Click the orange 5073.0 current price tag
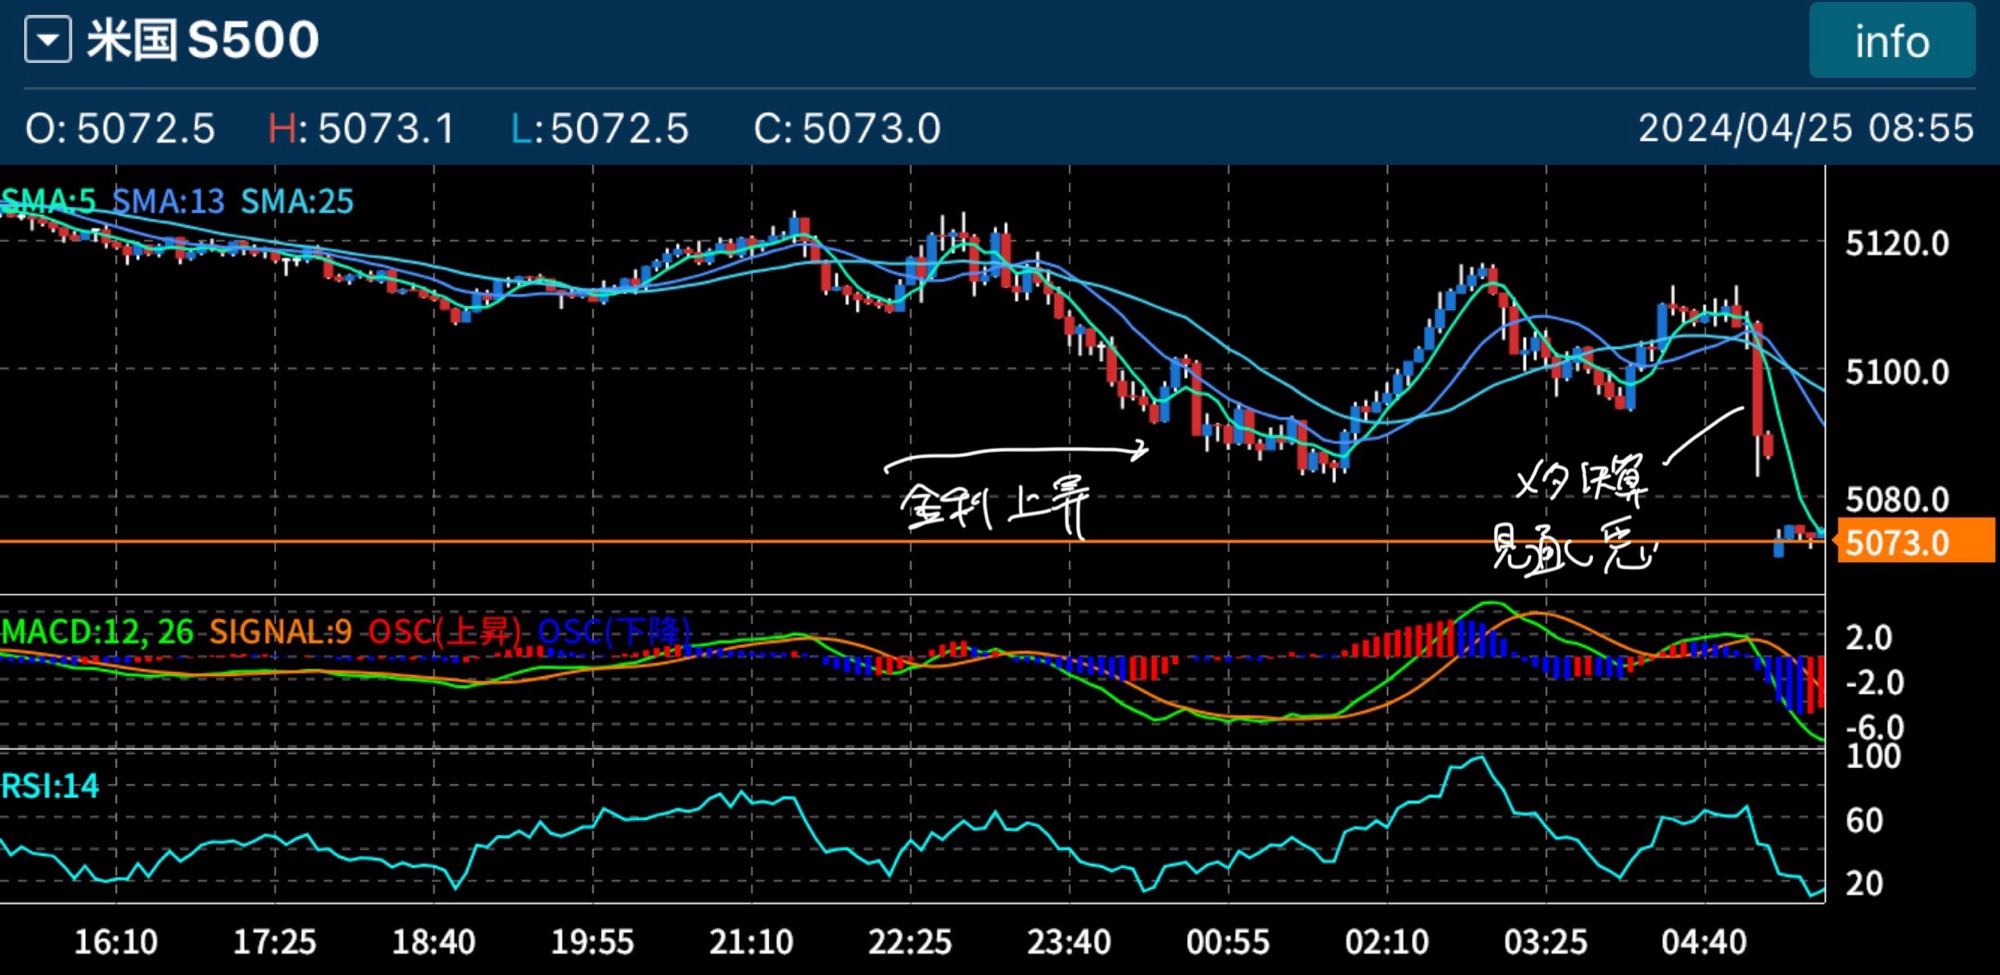 coord(1914,543)
